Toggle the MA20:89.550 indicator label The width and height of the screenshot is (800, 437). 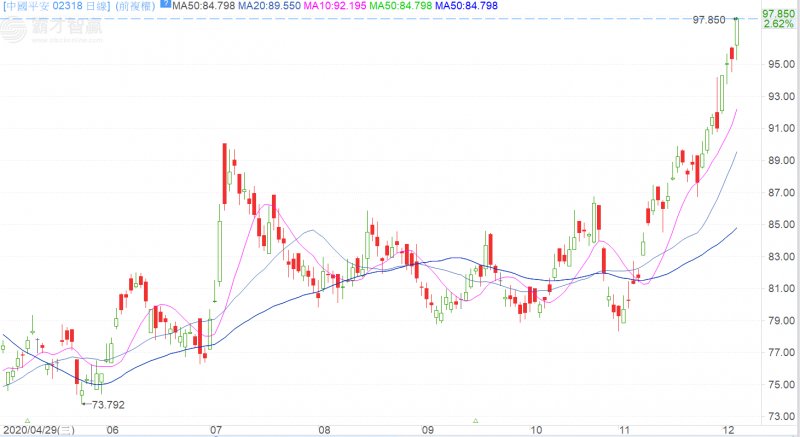(x=260, y=6)
